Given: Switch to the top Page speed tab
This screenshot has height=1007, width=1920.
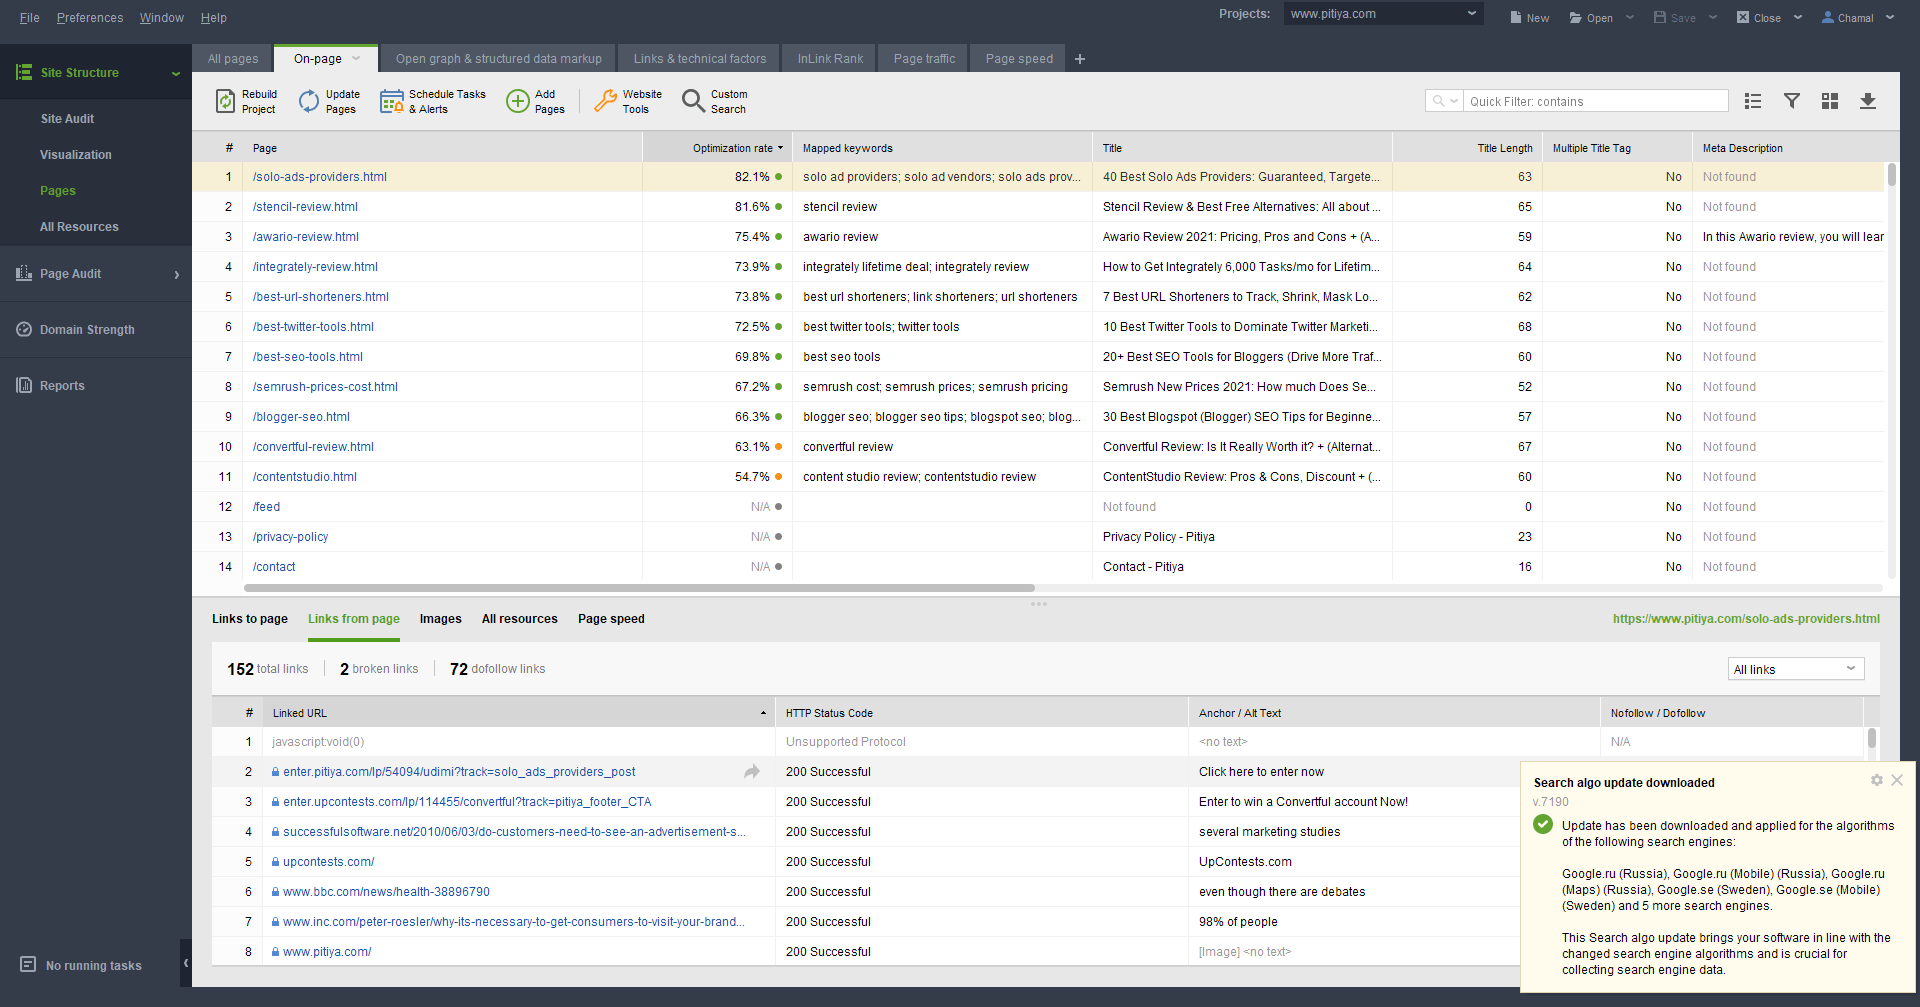Looking at the screenshot, I should [x=1019, y=59].
